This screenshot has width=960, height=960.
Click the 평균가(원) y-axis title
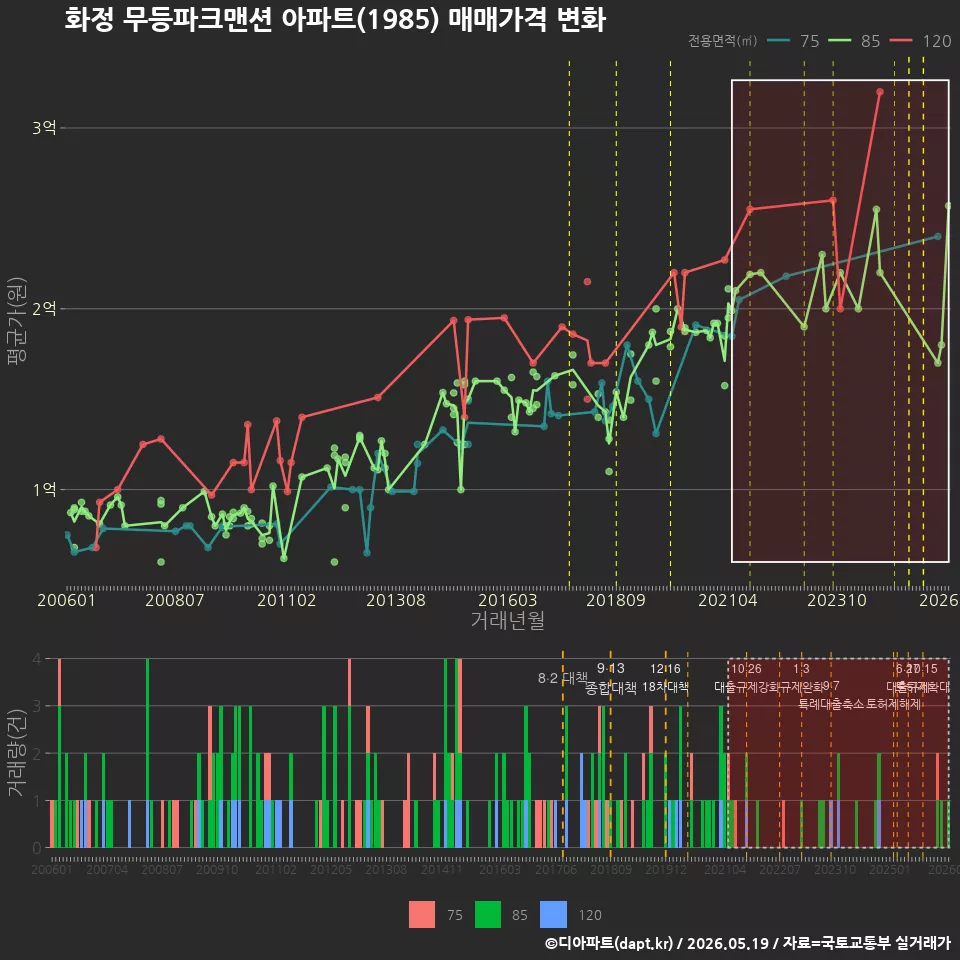coord(17,320)
